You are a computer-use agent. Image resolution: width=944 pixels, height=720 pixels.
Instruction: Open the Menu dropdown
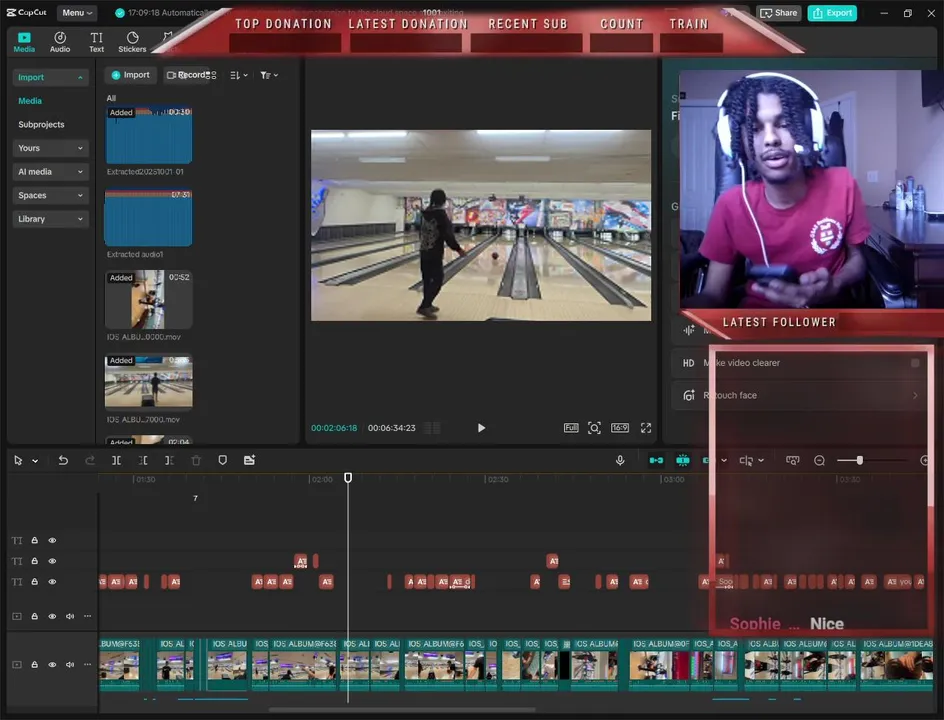coord(77,13)
